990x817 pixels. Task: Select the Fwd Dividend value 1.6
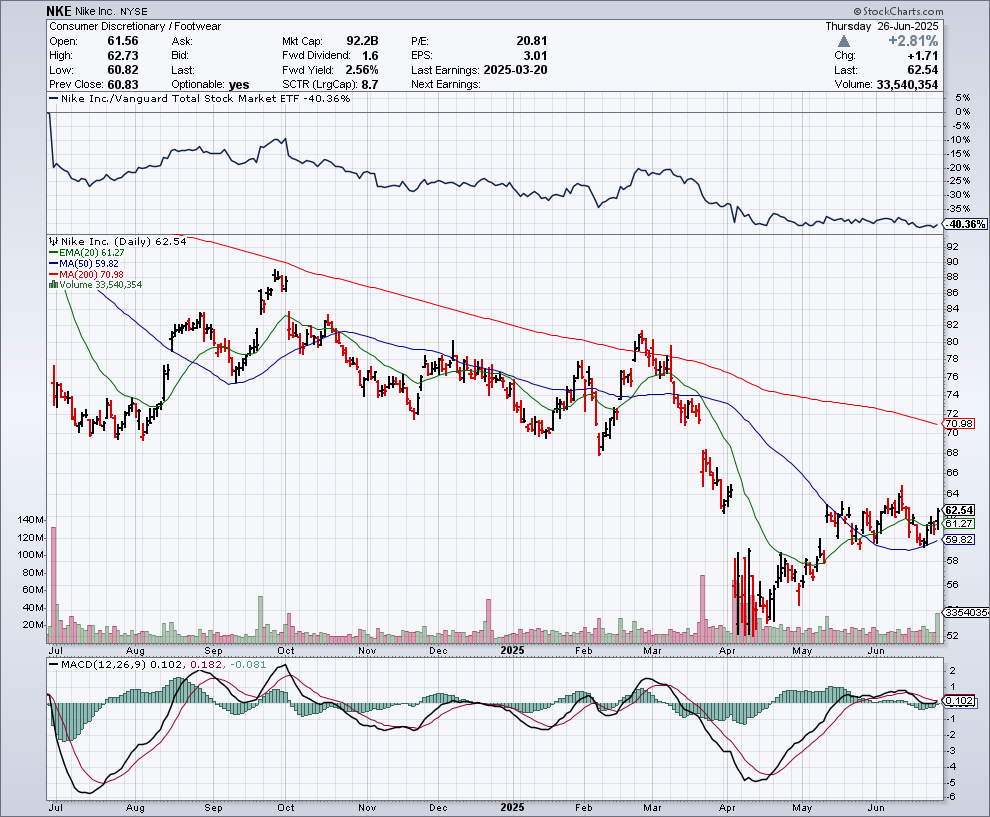coord(370,56)
